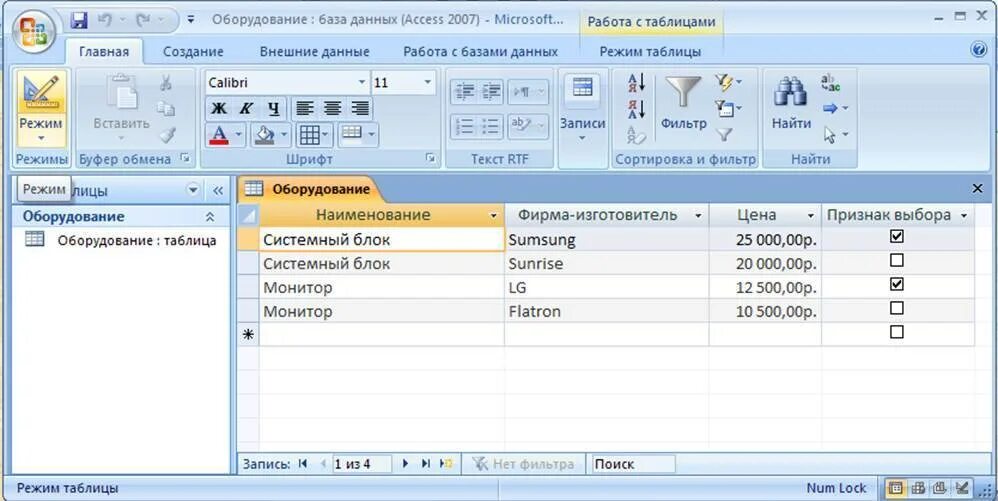Open the Работа с базами данных tab
998x501 pixels.
[481, 52]
